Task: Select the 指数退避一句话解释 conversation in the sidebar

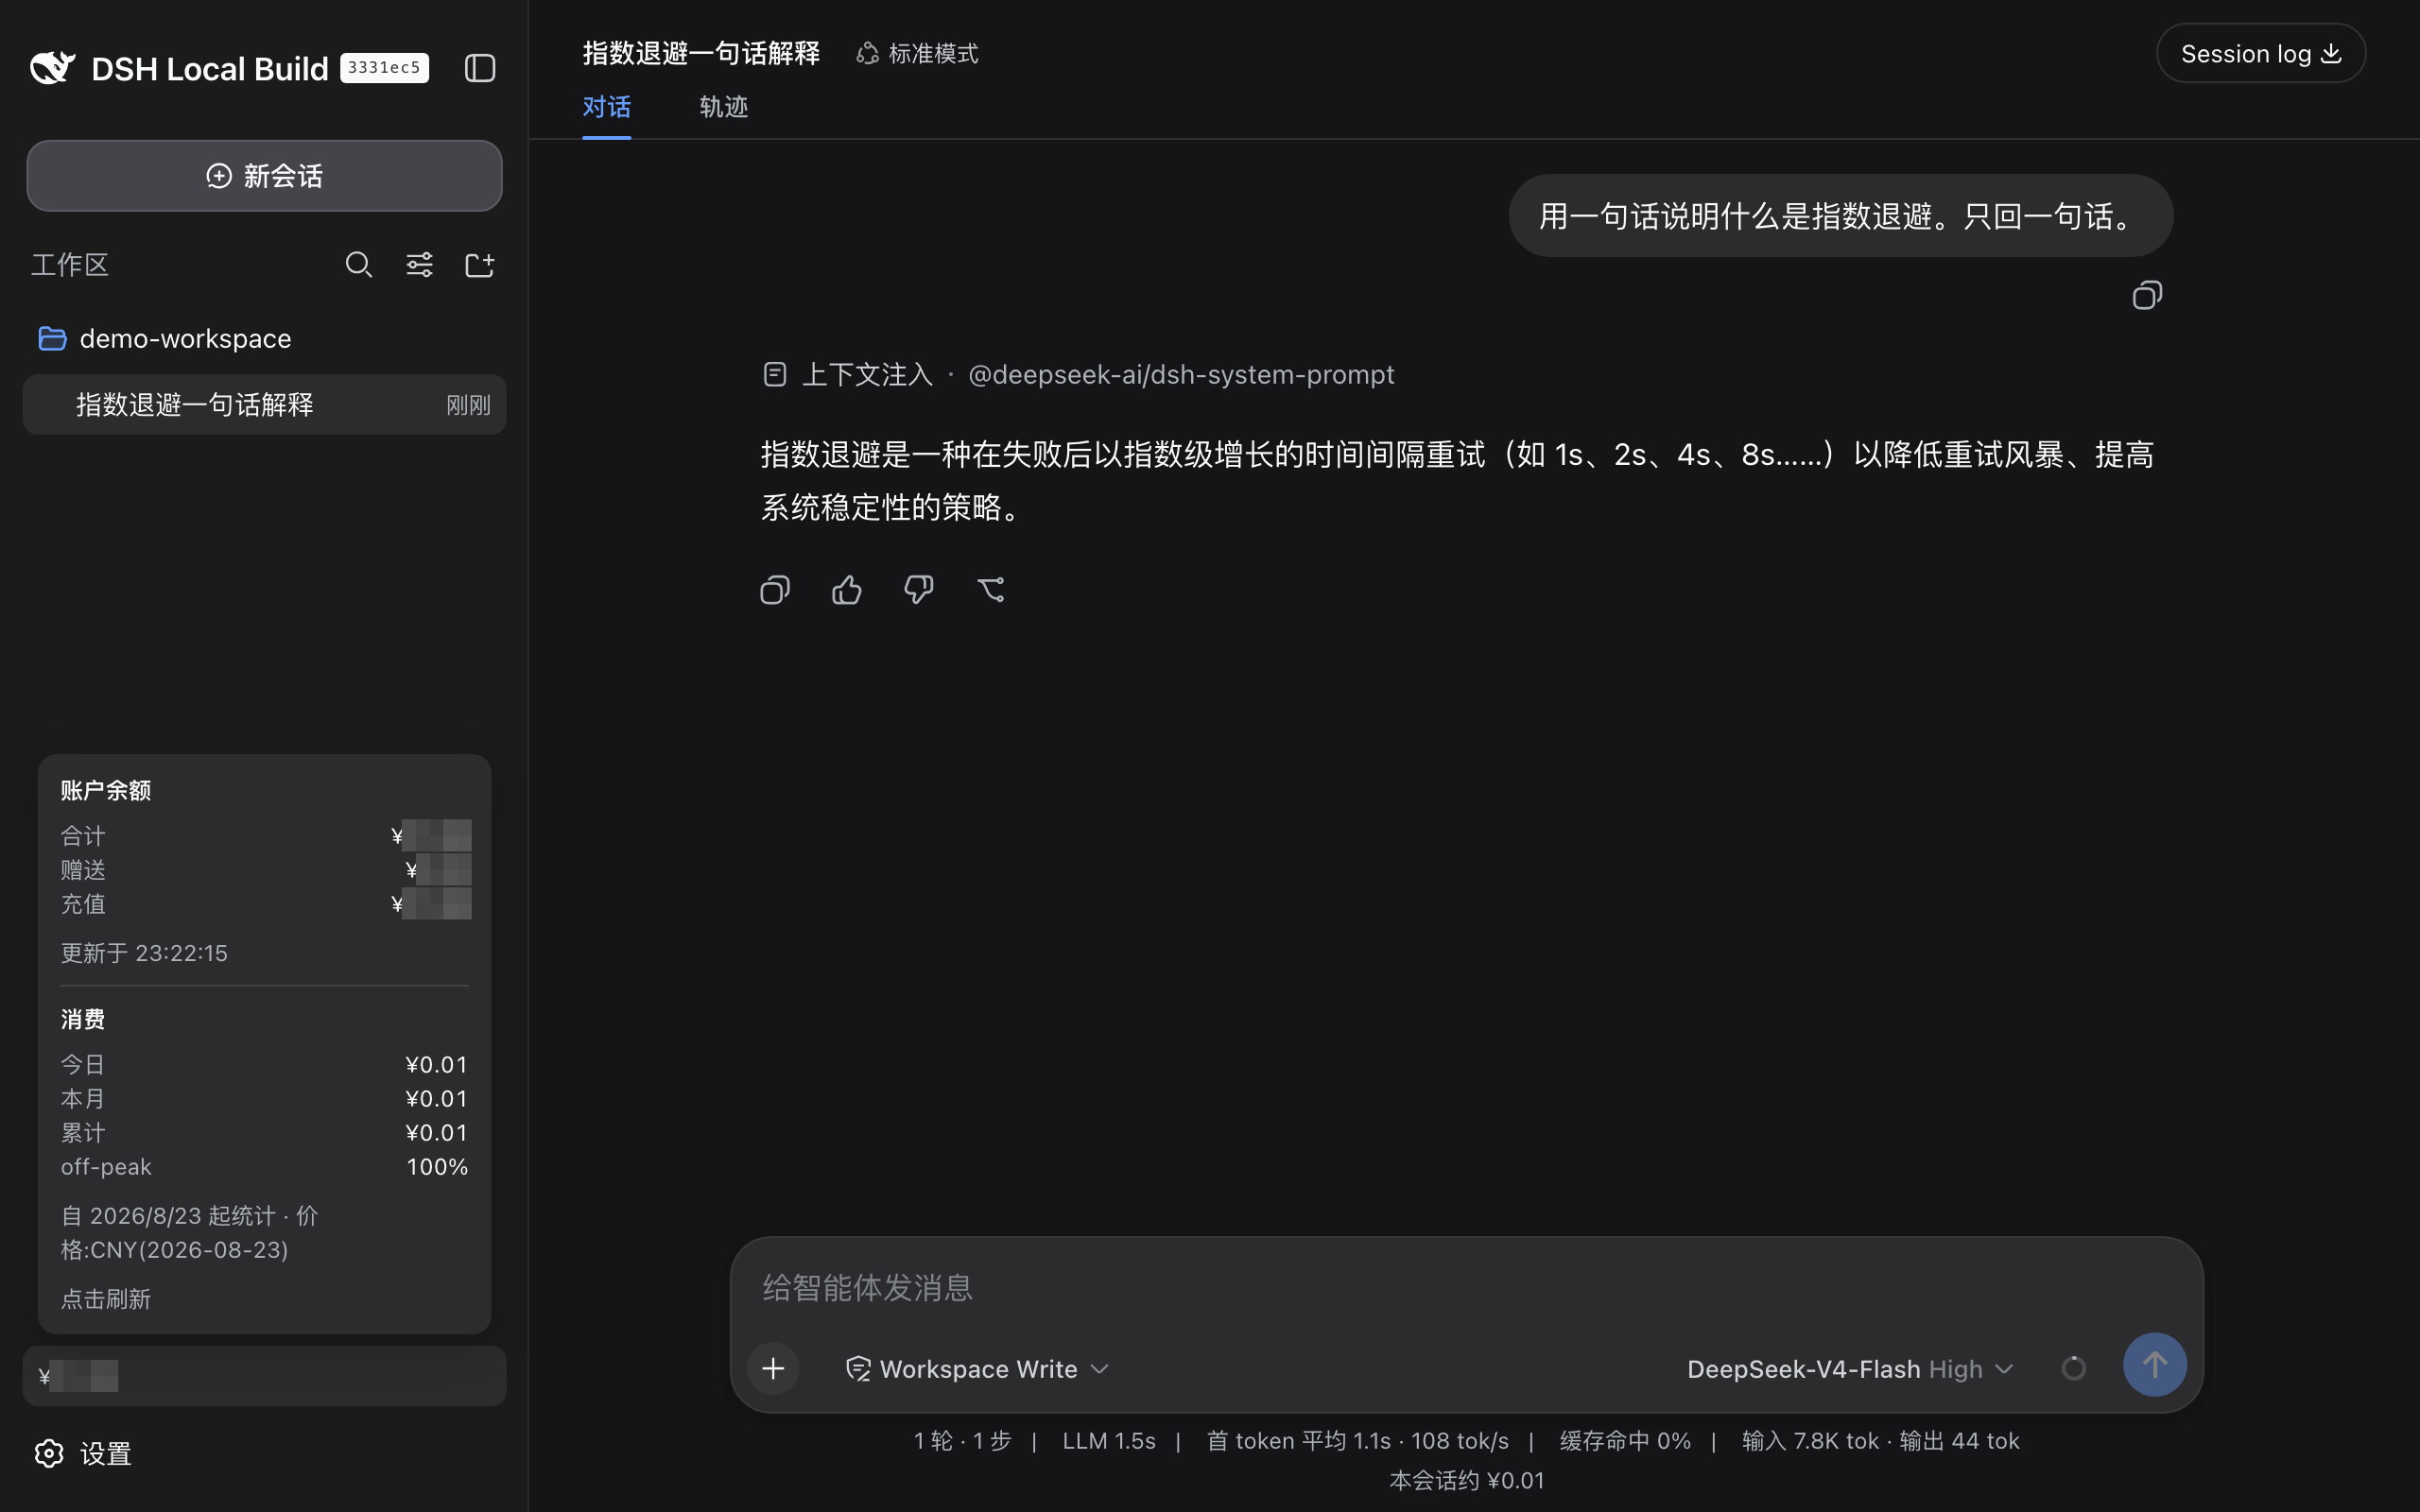Action: click(264, 405)
